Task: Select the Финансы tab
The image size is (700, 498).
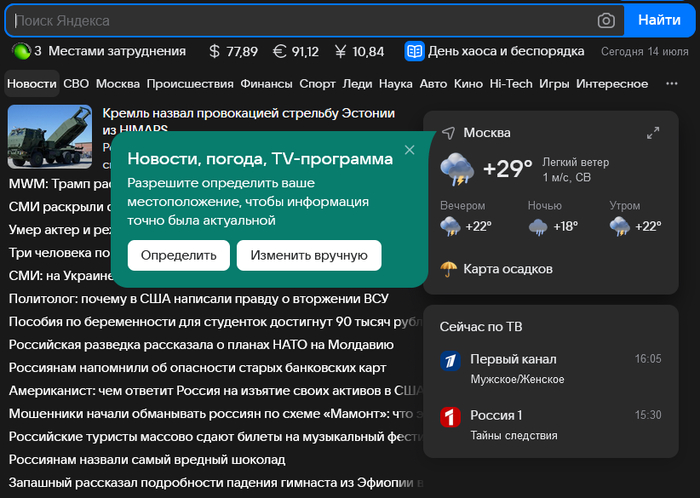Action: tap(267, 83)
